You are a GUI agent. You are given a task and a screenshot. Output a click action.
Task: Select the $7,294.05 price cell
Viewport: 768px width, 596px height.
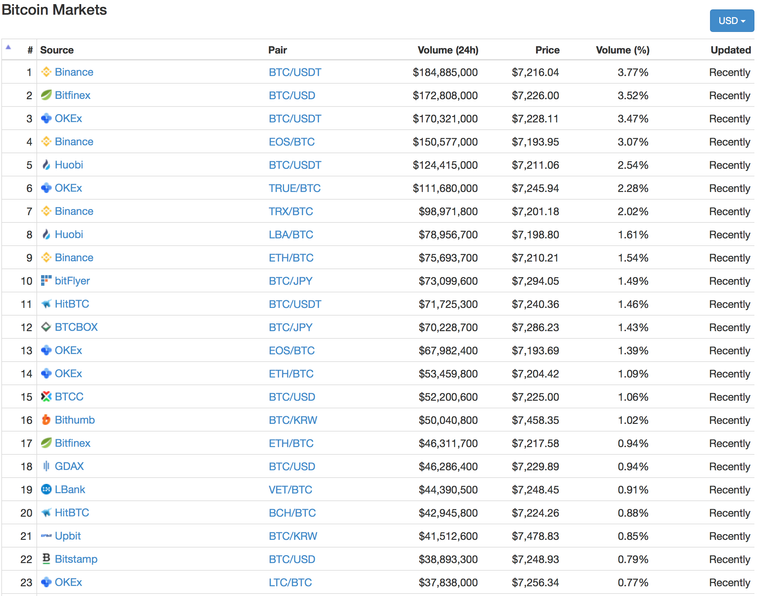(x=535, y=281)
